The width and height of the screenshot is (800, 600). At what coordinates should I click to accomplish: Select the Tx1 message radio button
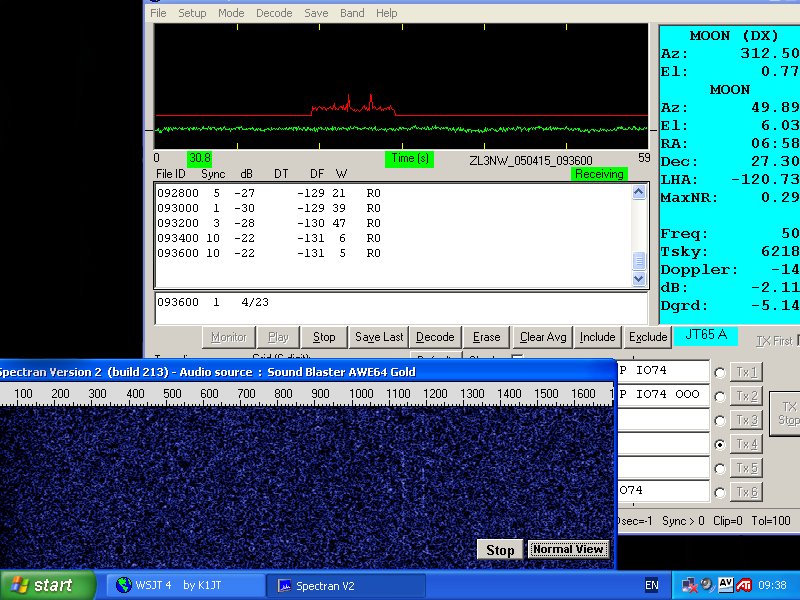click(719, 373)
